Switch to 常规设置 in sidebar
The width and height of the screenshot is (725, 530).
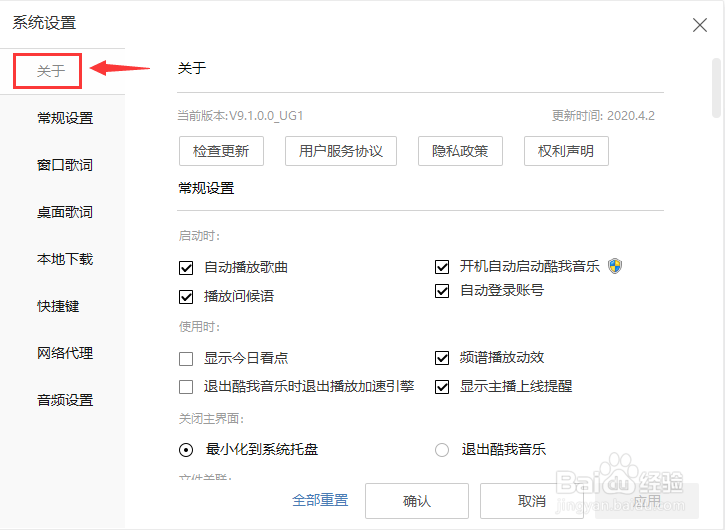coord(65,118)
